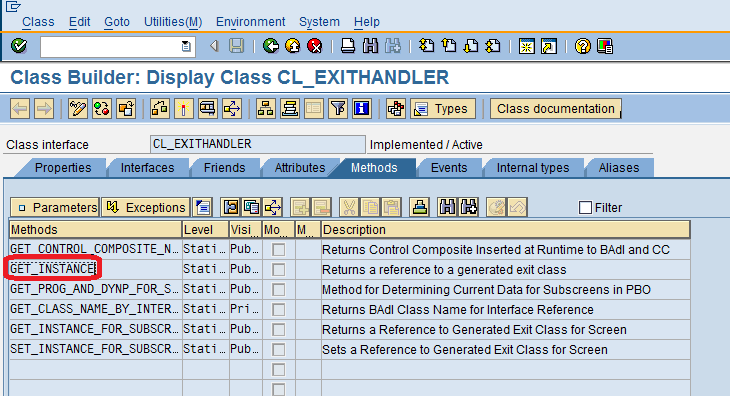The width and height of the screenshot is (730, 396).
Task: Toggle checkbox in SET_INSTANCE_FOR_SUBSCR row
Action: pyautogui.click(x=278, y=350)
